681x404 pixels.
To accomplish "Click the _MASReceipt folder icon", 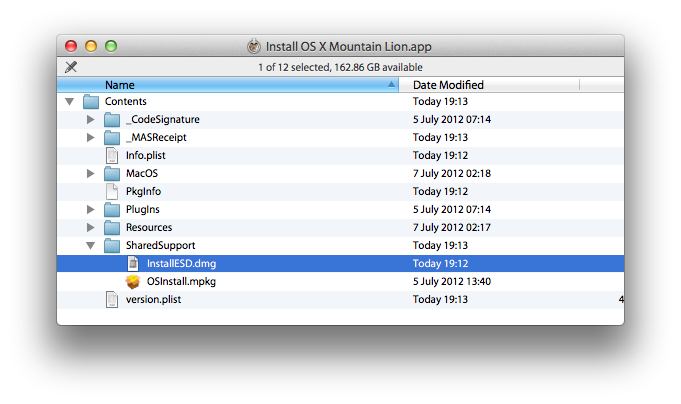I will (112, 138).
